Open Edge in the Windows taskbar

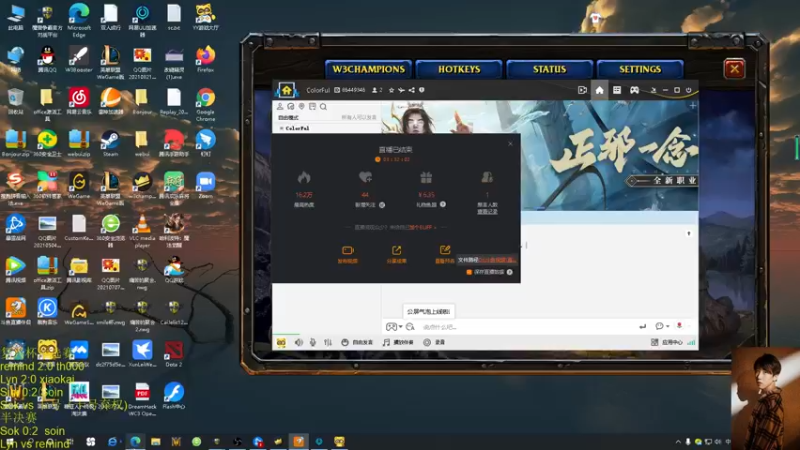click(135, 442)
